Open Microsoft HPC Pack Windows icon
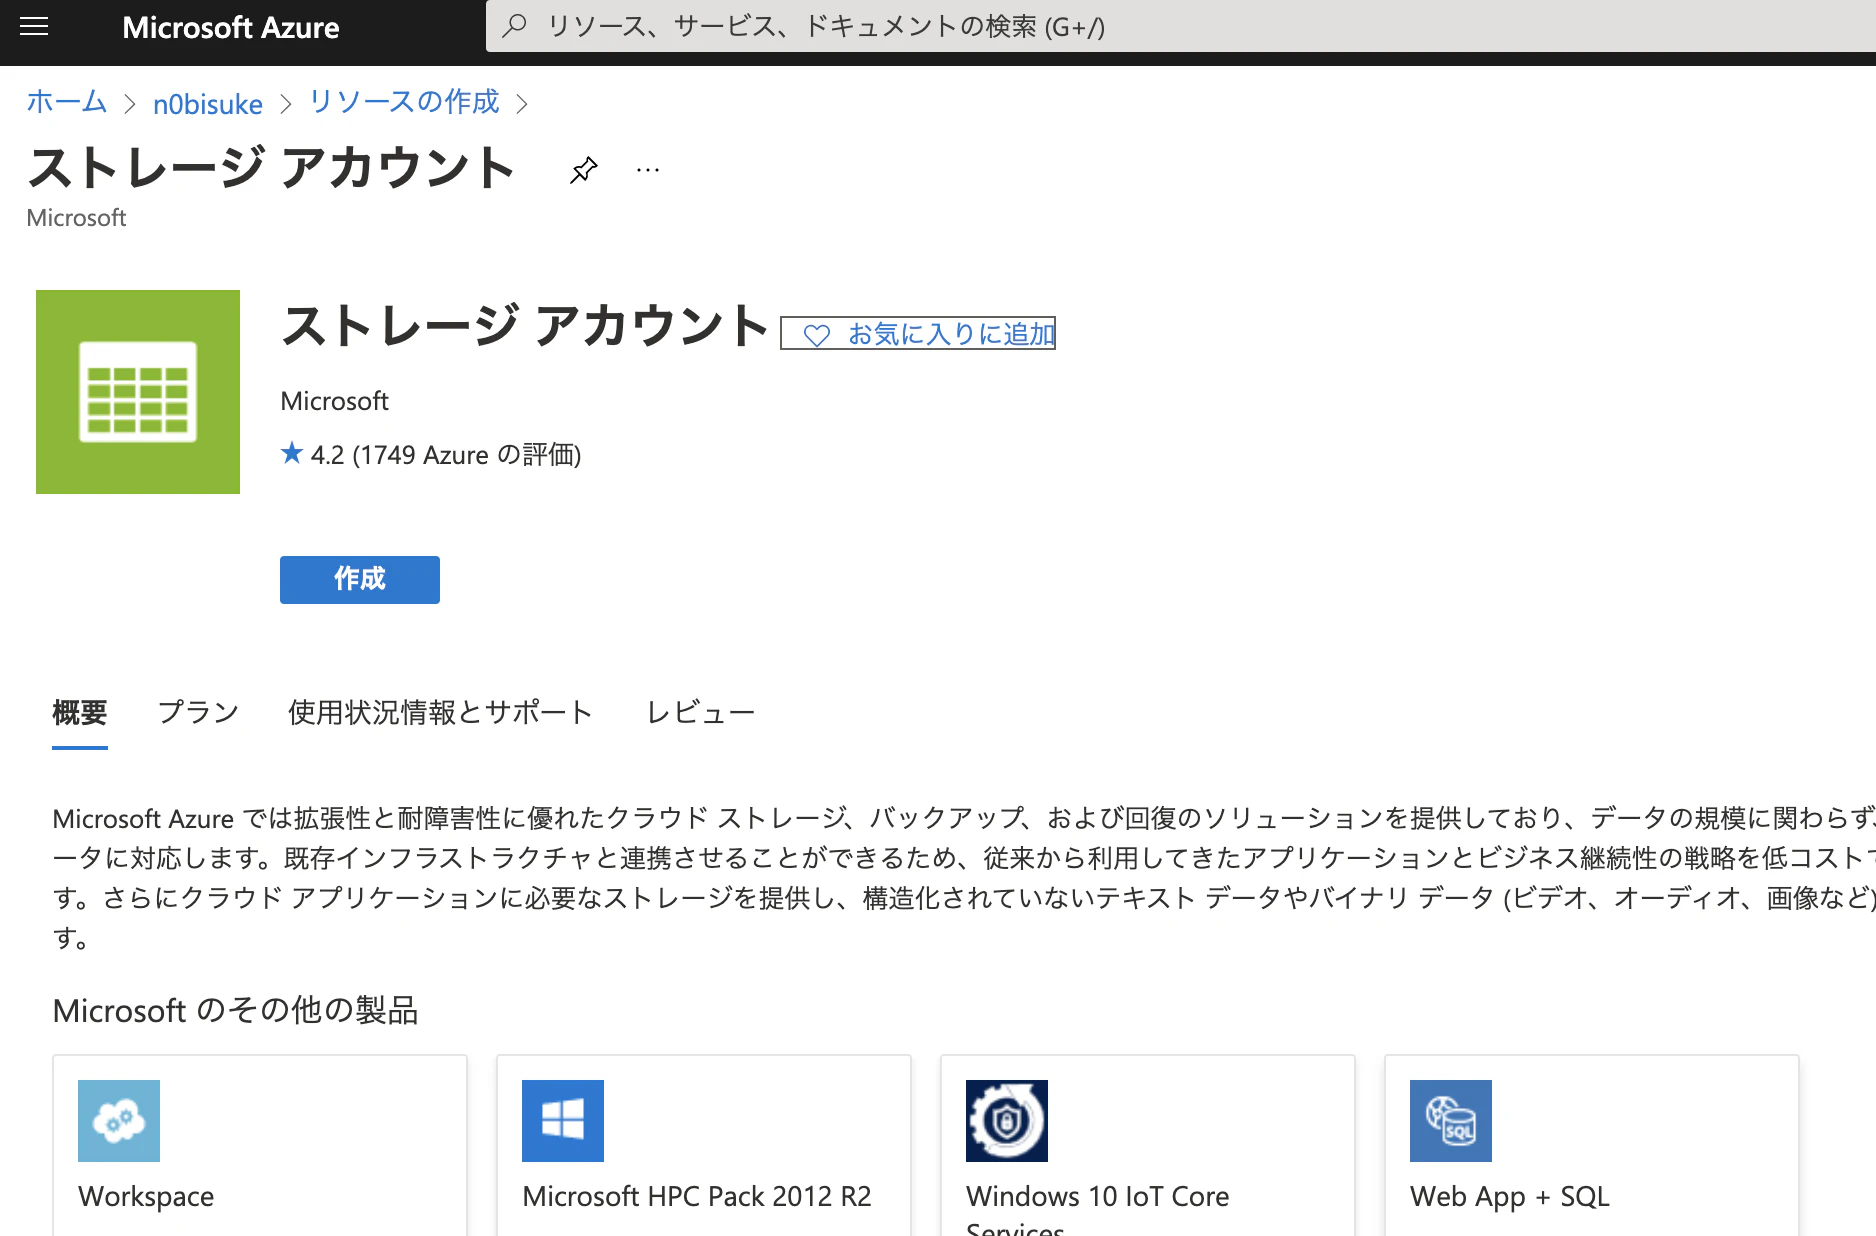Viewport: 1876px width, 1236px height. coord(563,1121)
